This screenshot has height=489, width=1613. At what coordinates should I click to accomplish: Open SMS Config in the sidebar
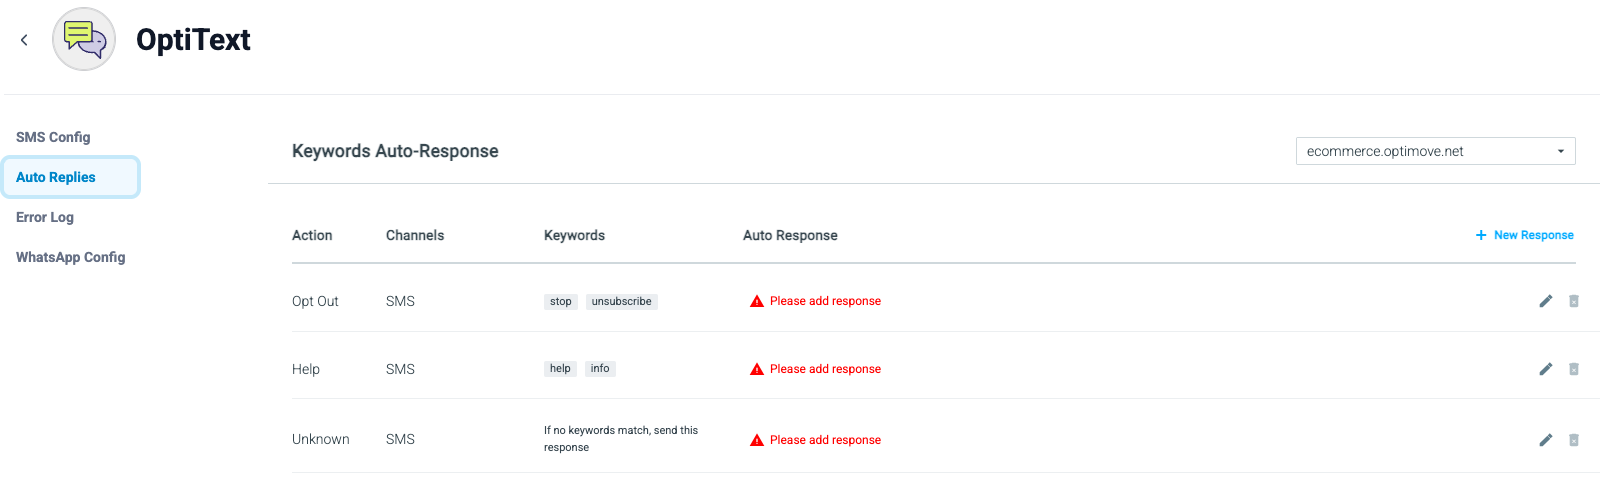point(53,137)
